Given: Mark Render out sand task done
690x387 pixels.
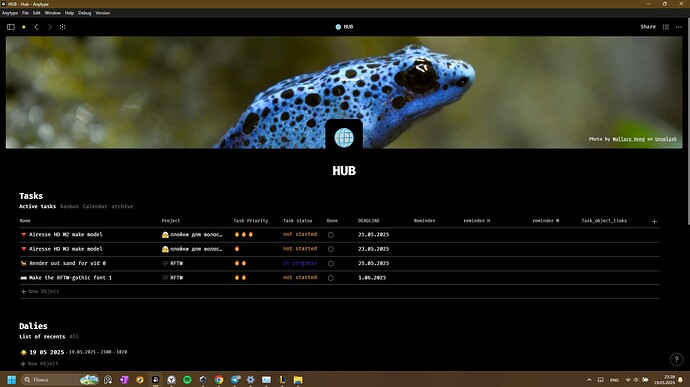Looking at the screenshot, I should point(330,264).
